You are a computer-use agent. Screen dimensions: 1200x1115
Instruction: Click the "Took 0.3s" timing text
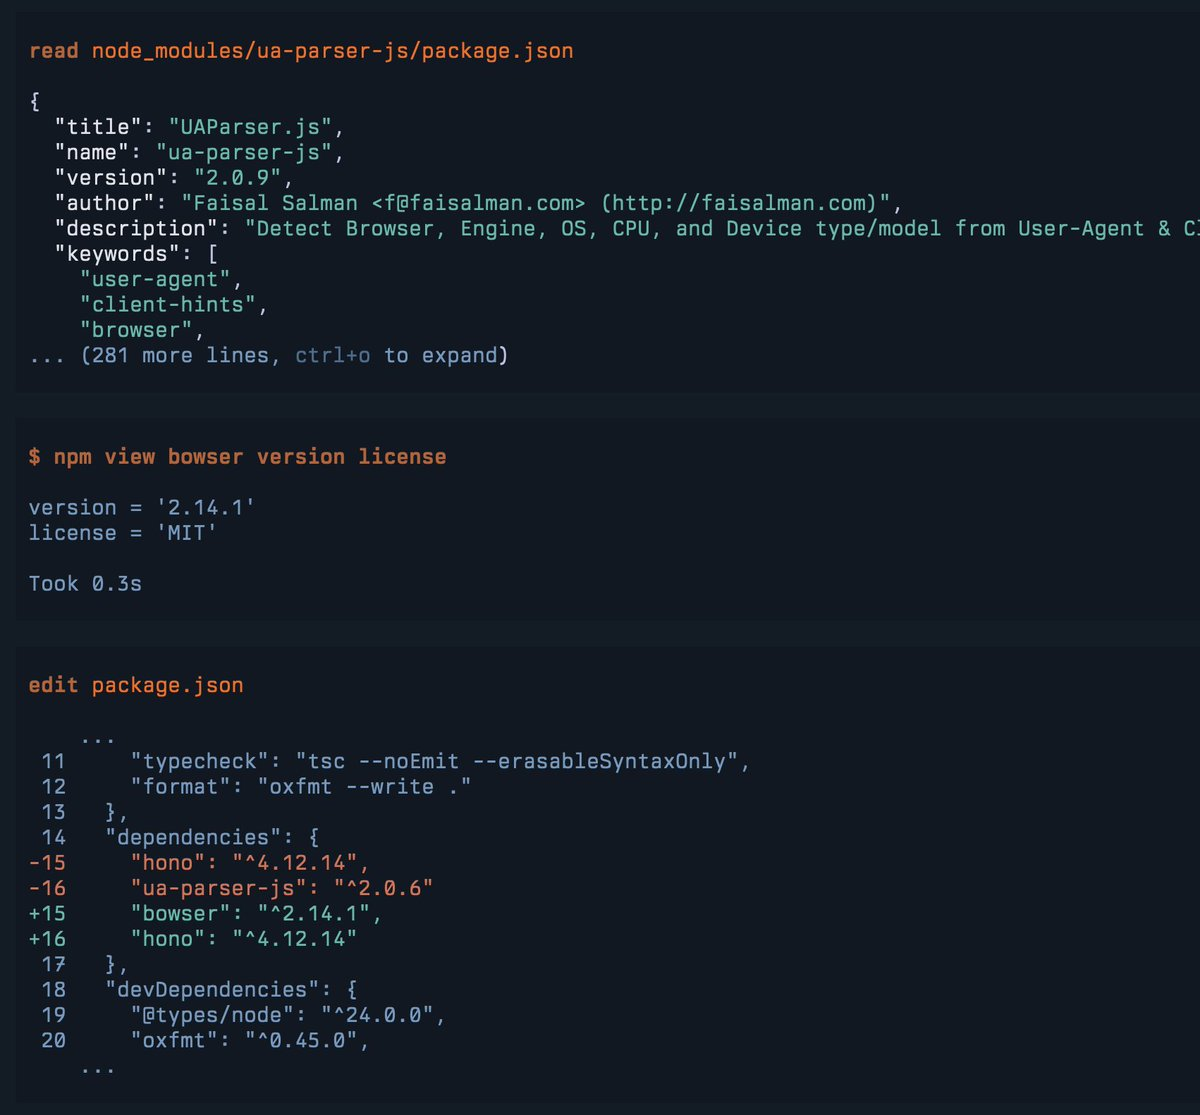[x=85, y=583]
